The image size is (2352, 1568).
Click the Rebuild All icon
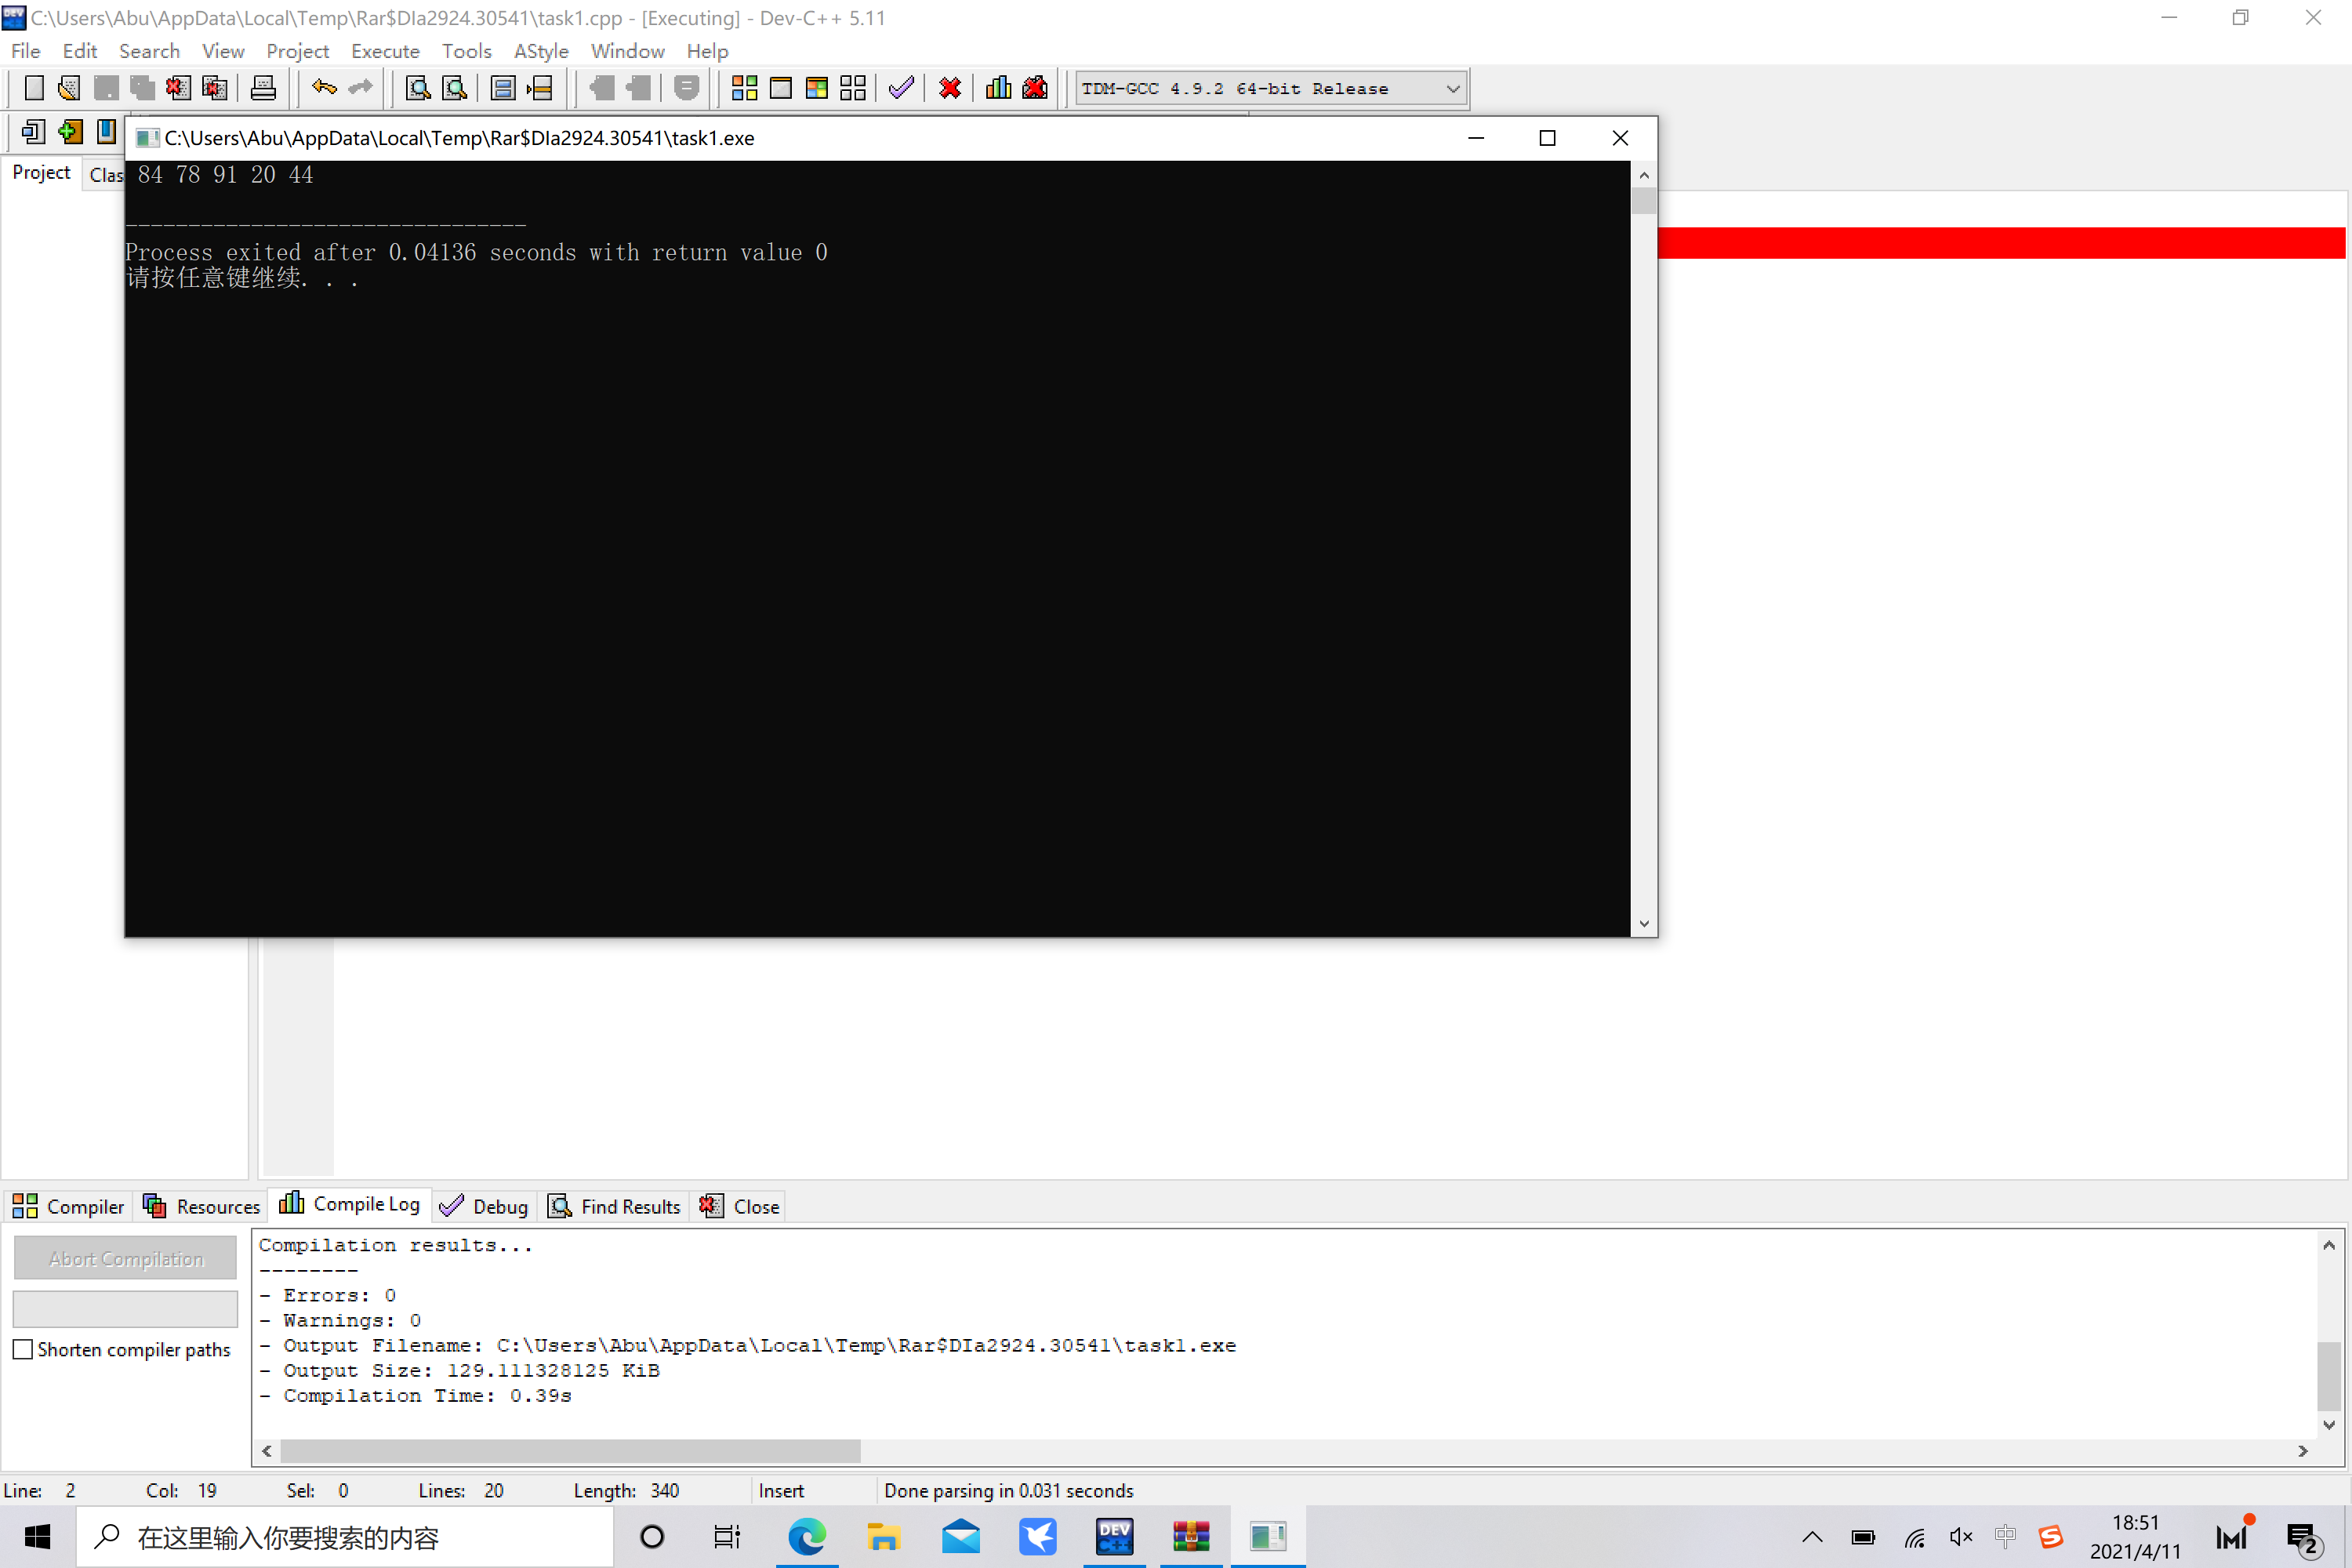click(853, 88)
